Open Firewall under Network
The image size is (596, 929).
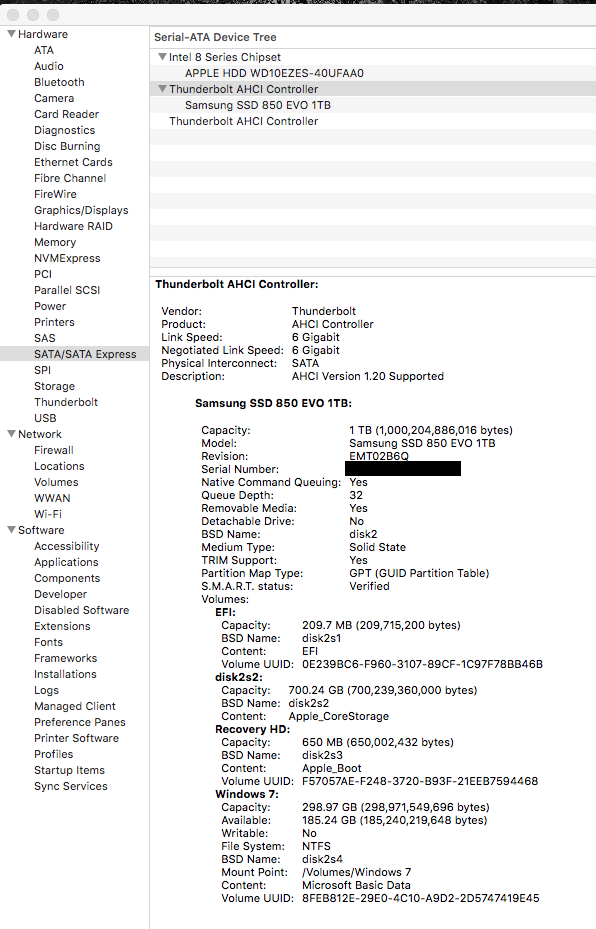[x=54, y=450]
